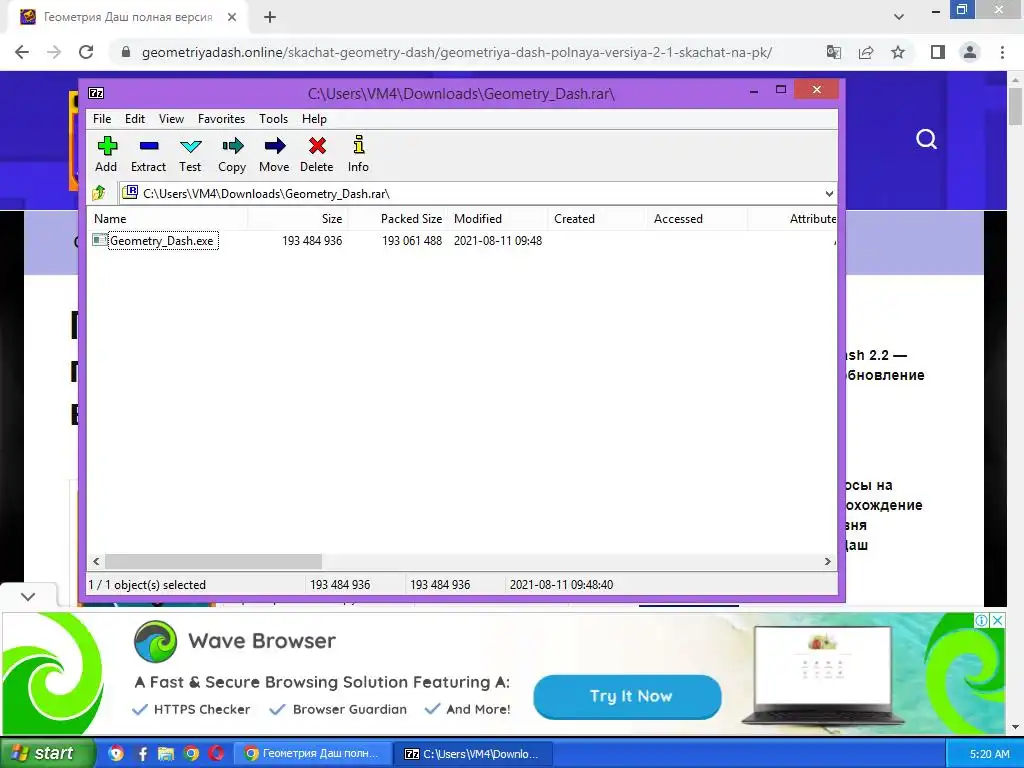
Task: Click the Chrome back arrow
Action: (x=22, y=52)
